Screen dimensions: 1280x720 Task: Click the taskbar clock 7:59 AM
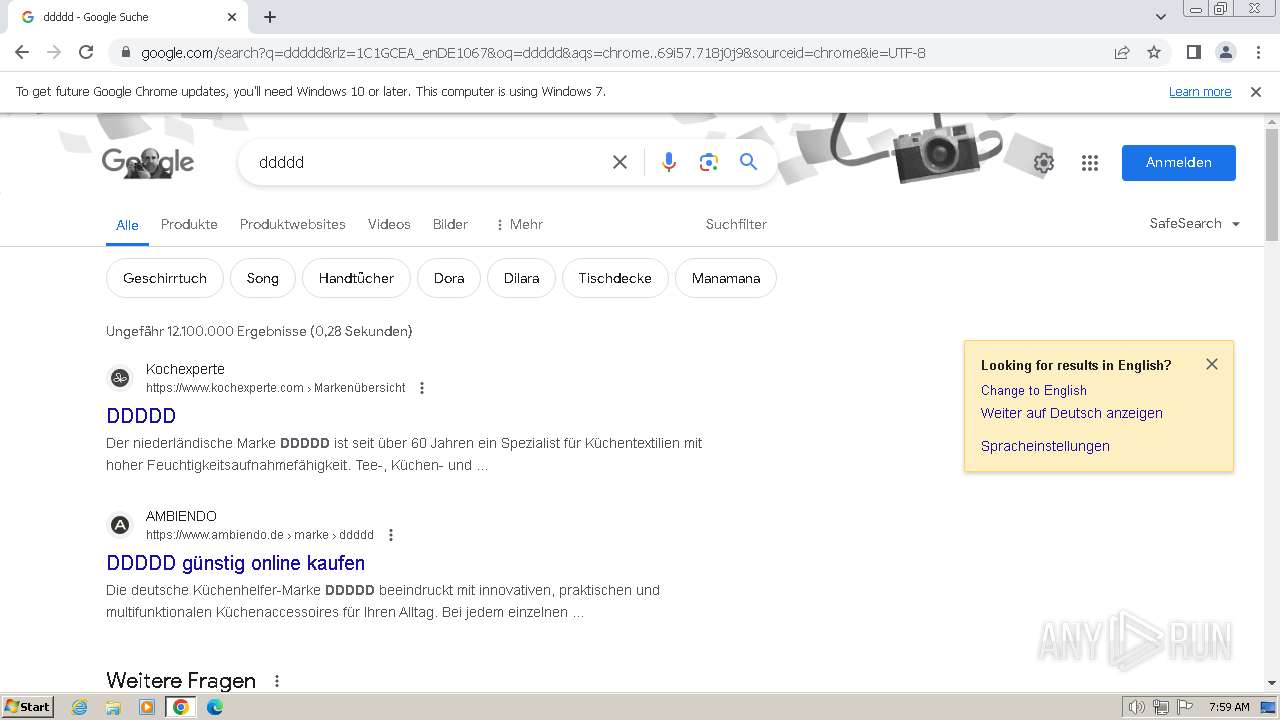pyautogui.click(x=1229, y=707)
